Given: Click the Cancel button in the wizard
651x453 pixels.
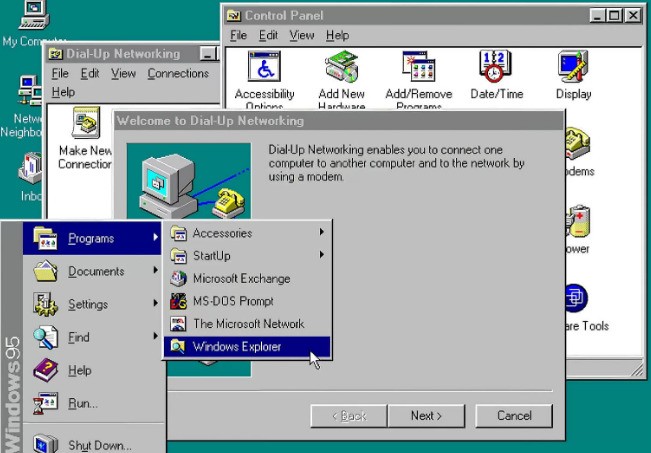Looking at the screenshot, I should 514,416.
